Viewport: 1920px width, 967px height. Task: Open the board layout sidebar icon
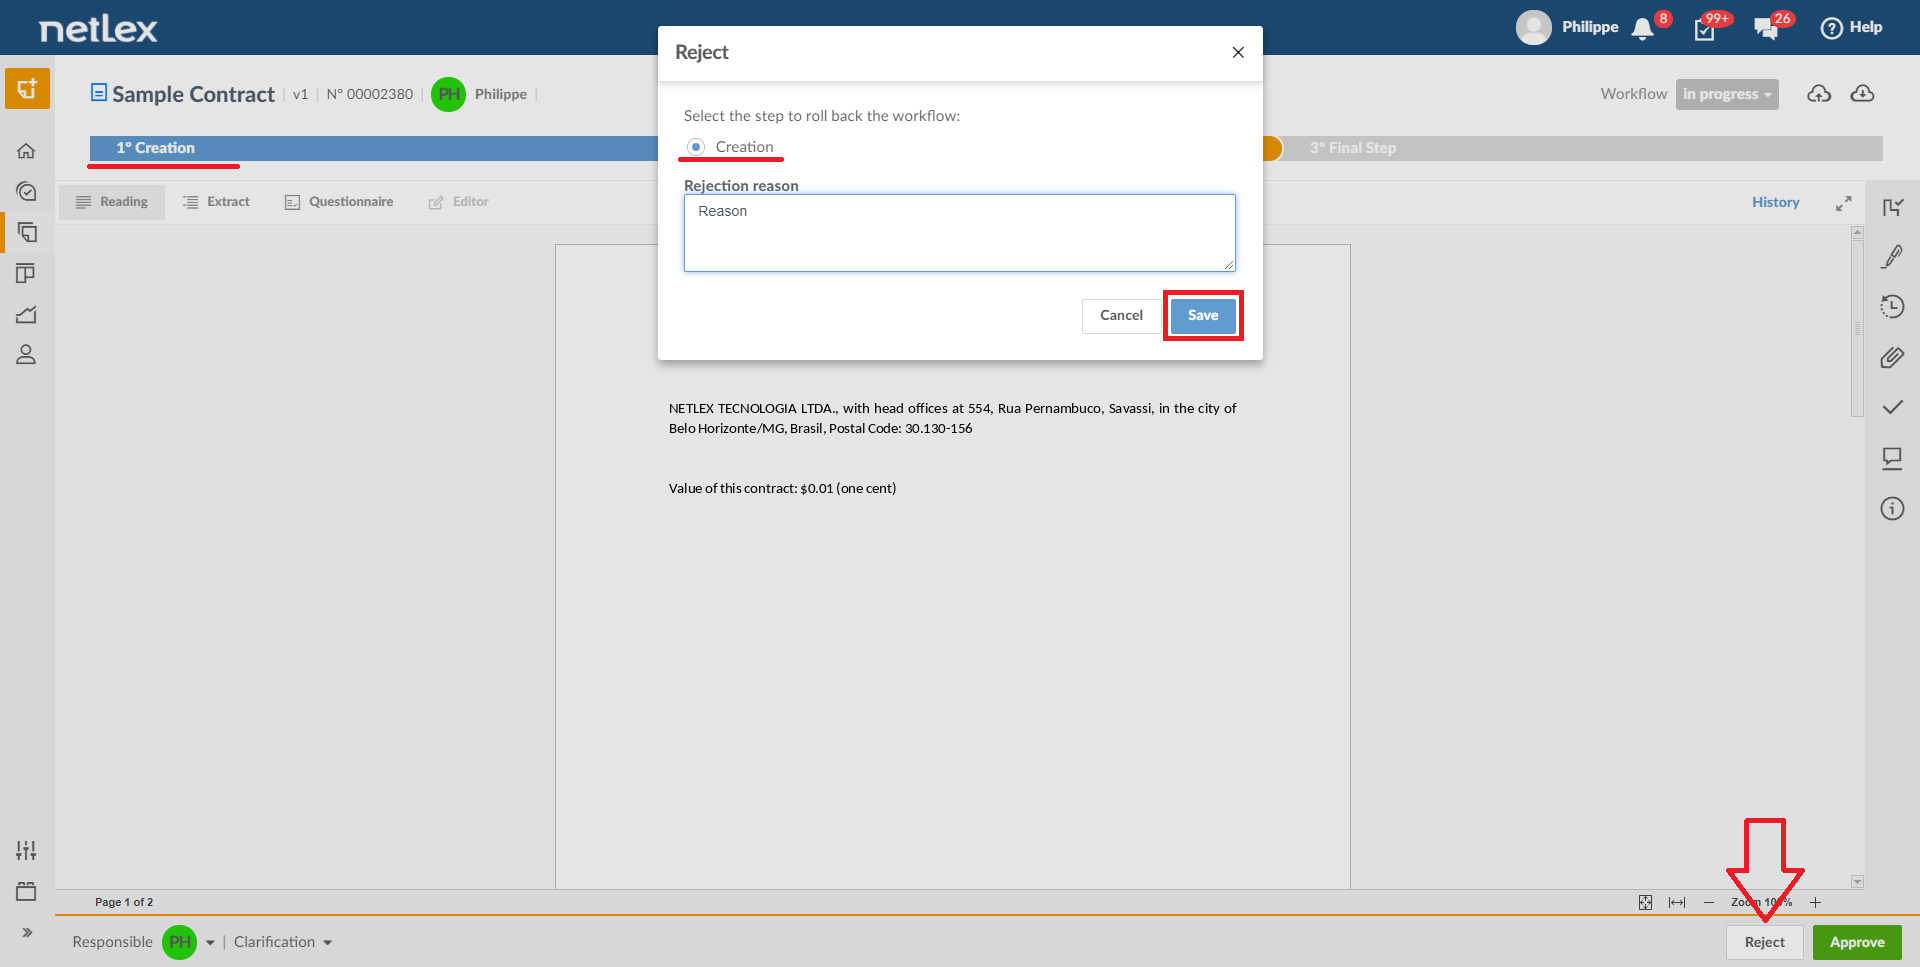point(26,273)
